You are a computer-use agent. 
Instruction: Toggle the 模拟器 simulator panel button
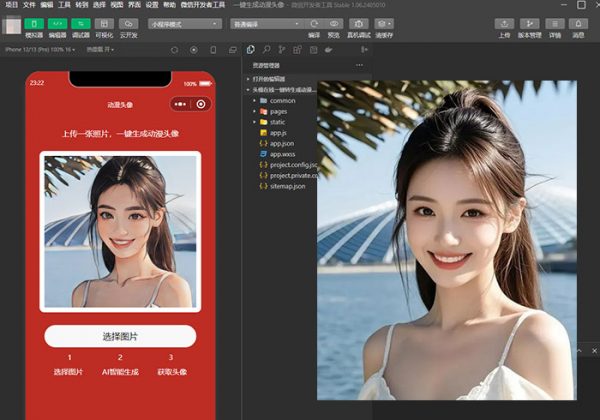[33, 23]
